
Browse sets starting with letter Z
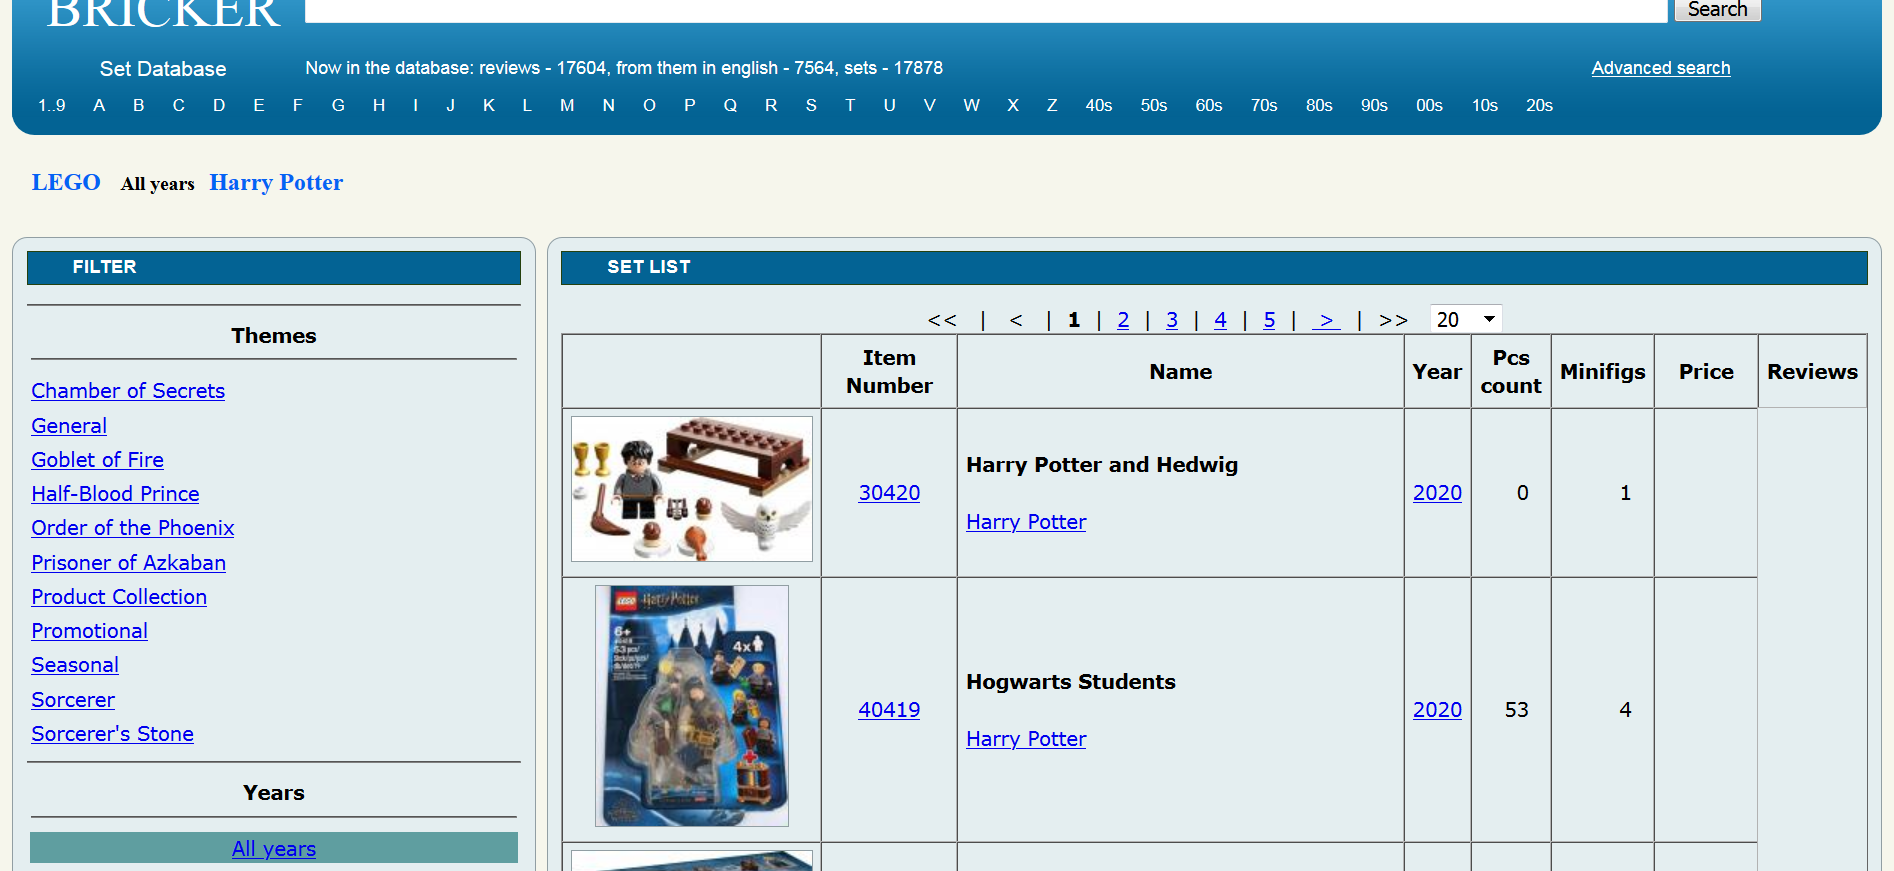tap(1052, 105)
